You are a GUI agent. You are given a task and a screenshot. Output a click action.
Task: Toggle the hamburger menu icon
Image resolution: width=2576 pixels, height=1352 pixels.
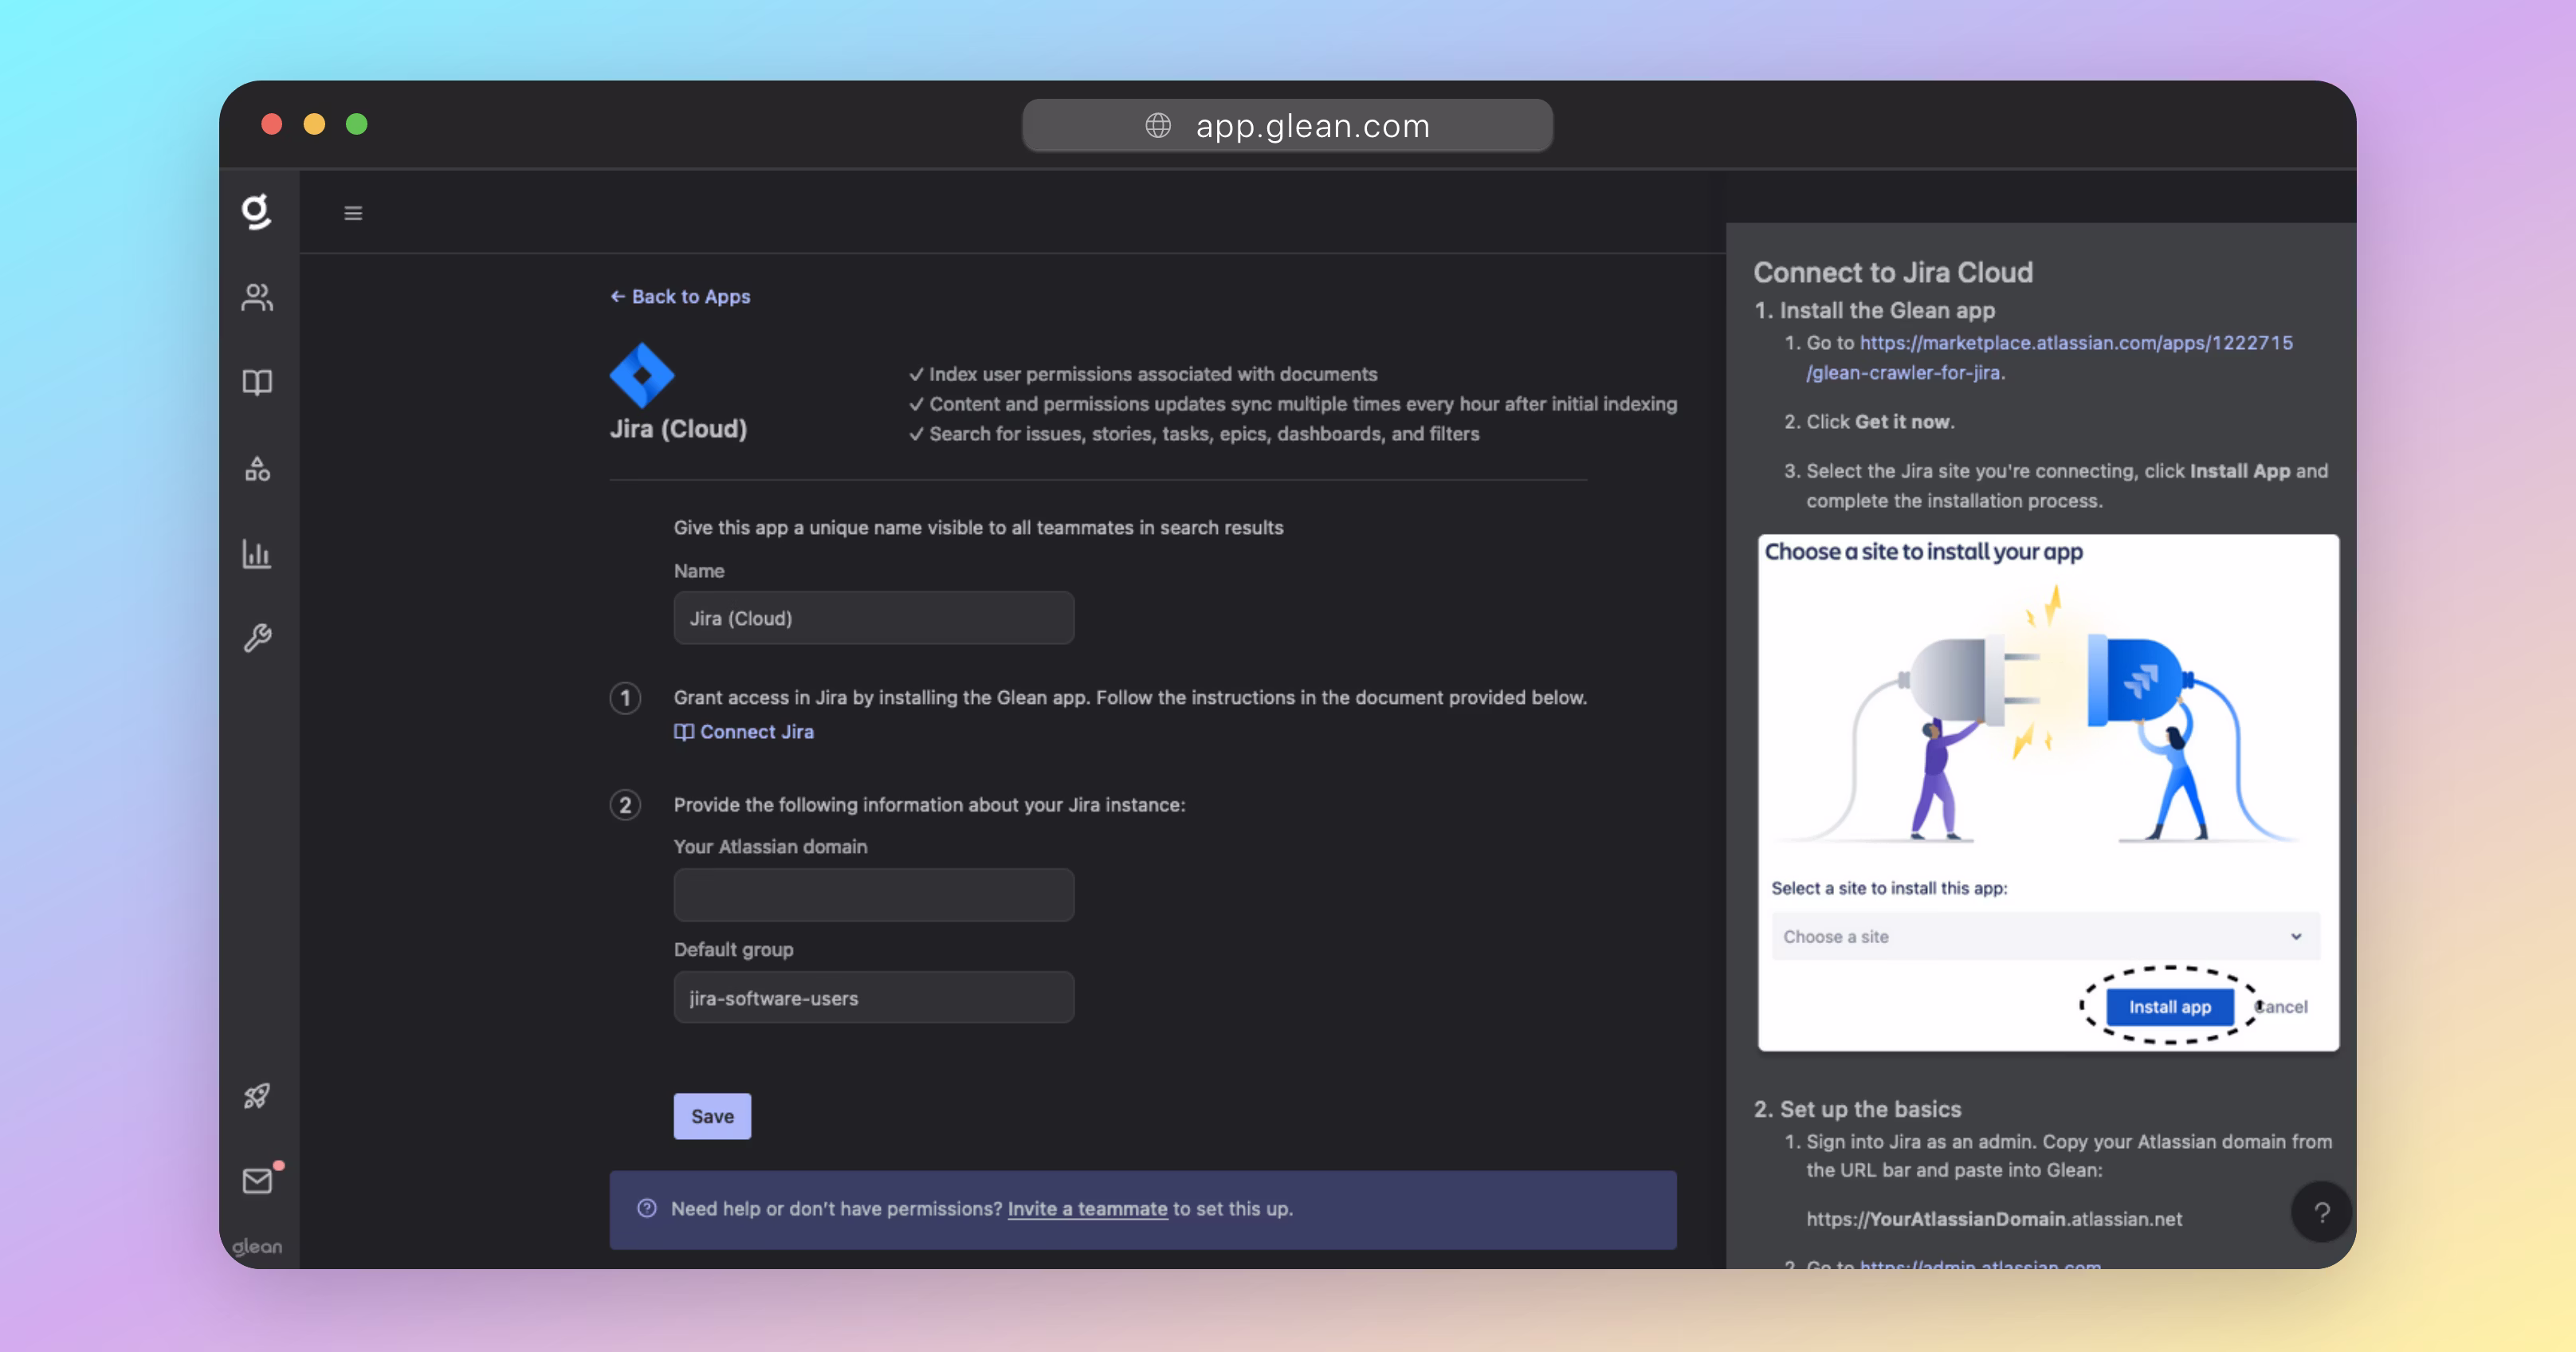click(x=353, y=213)
